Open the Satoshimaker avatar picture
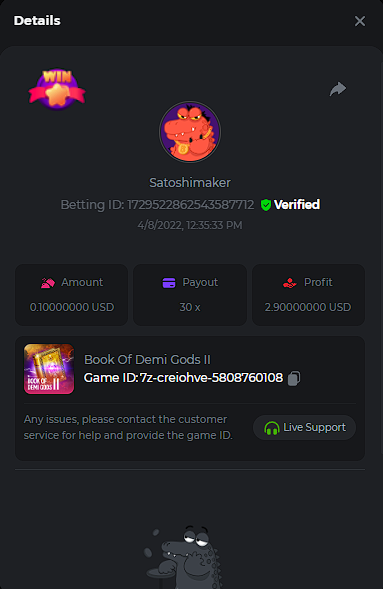 190,132
